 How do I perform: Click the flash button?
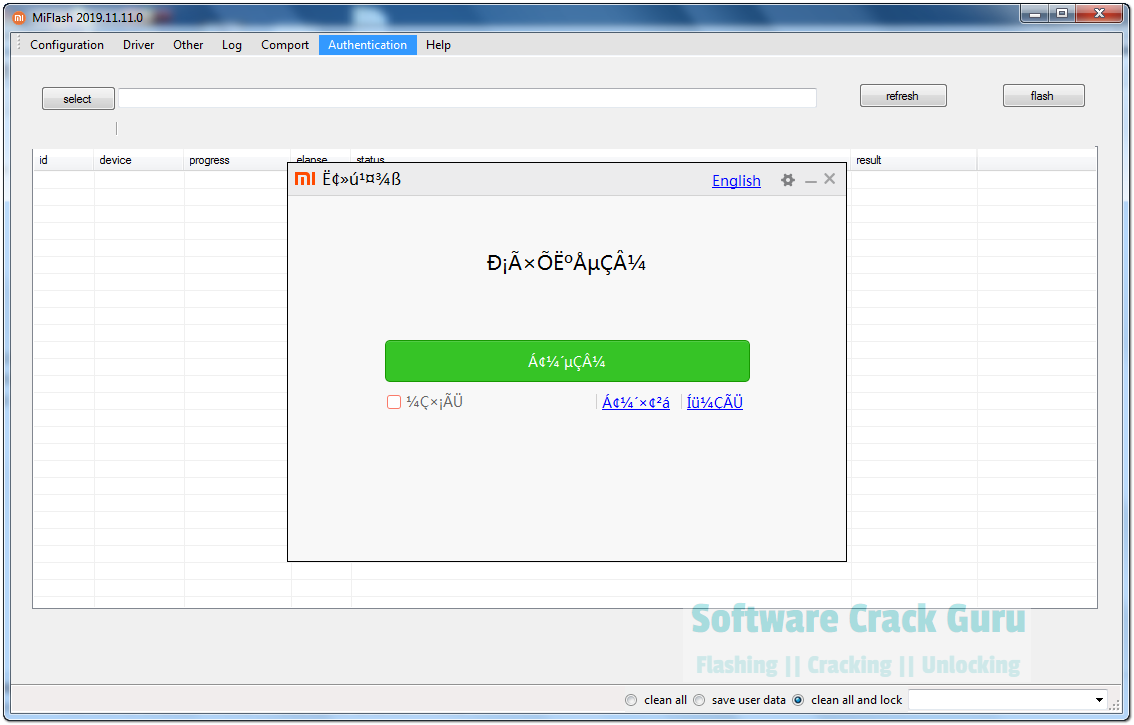click(x=1043, y=96)
